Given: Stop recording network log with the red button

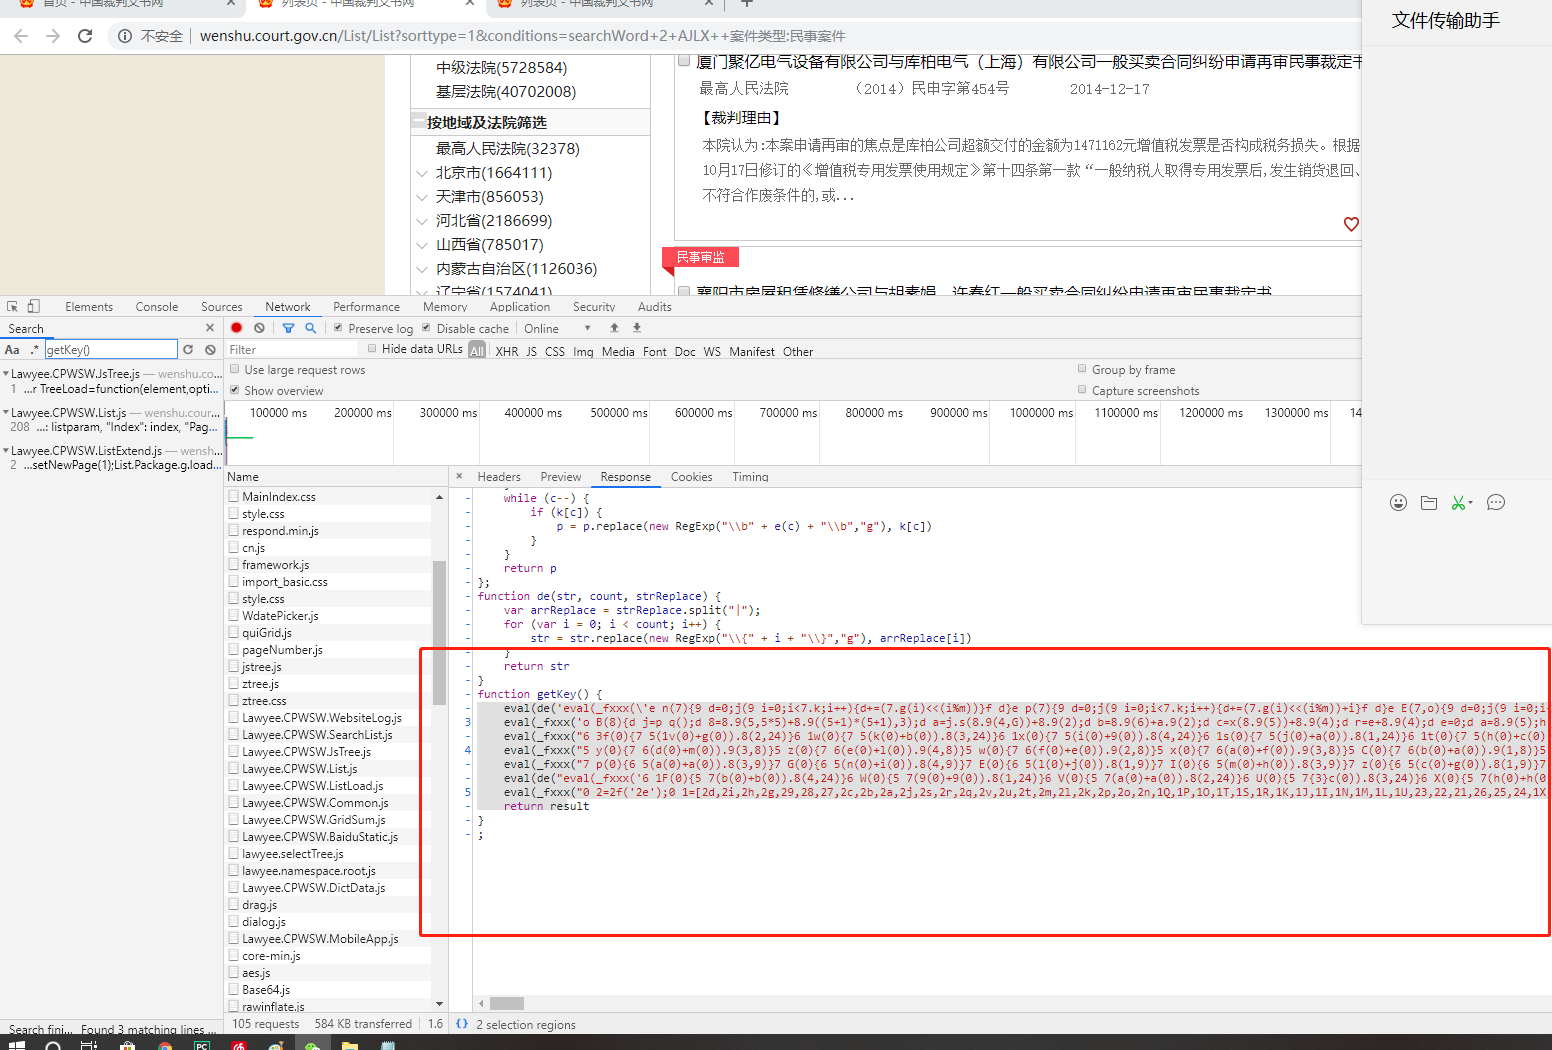Looking at the screenshot, I should coord(236,328).
